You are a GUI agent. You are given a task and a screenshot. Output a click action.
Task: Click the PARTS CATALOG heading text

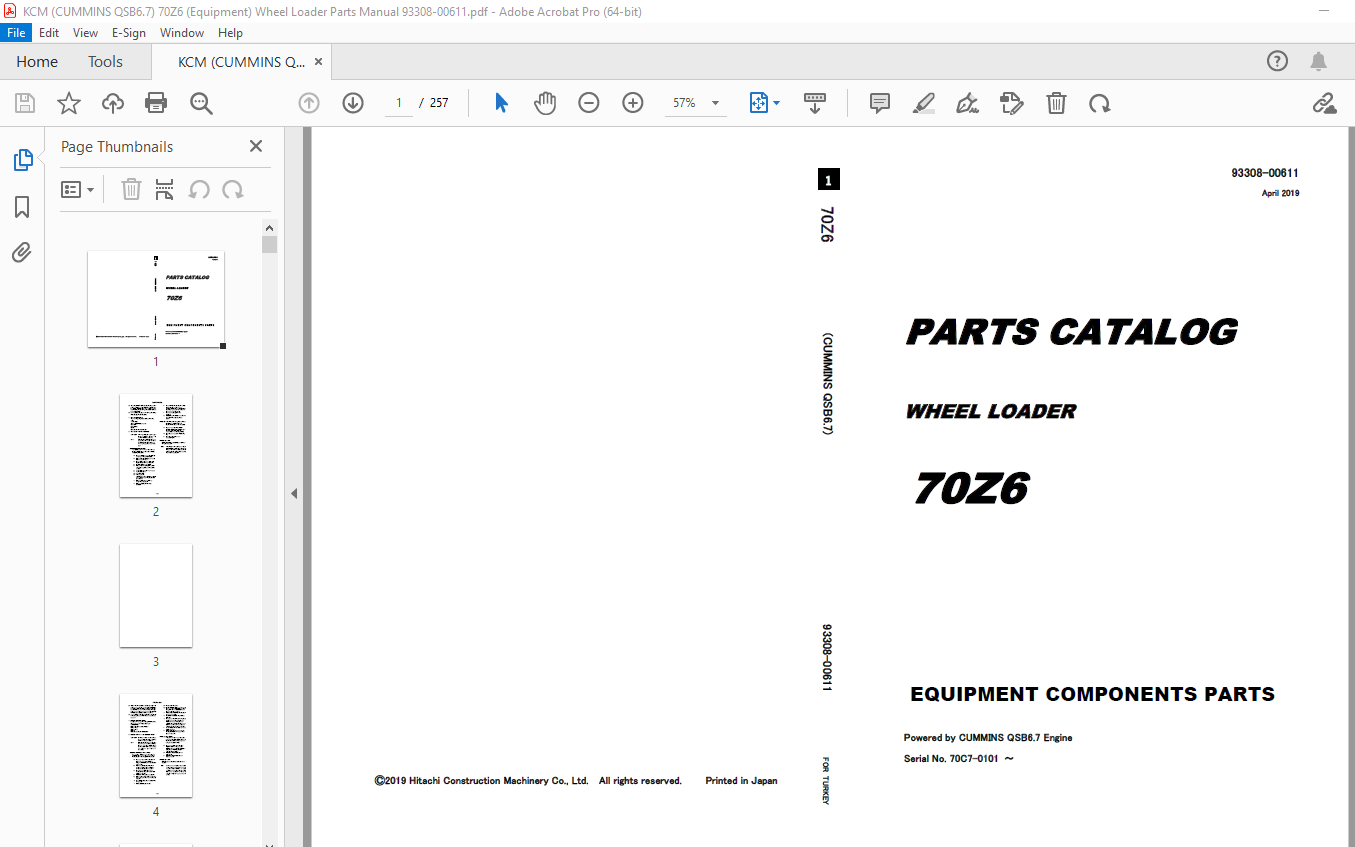[x=1071, y=332]
